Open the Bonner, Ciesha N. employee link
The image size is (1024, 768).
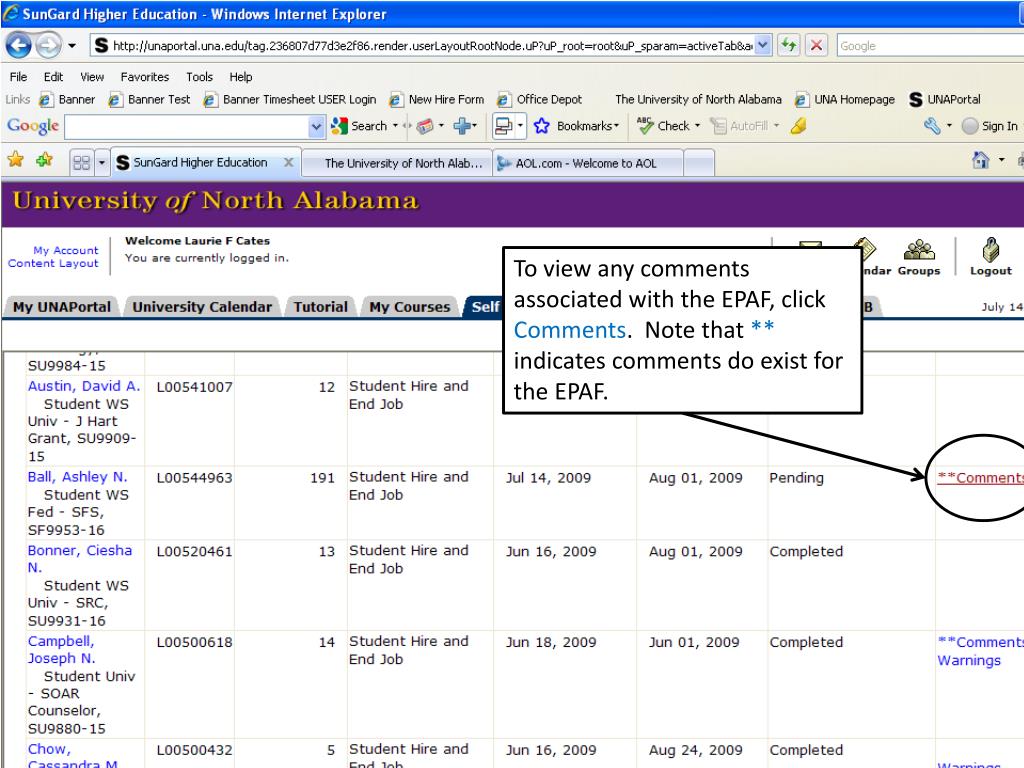(x=80, y=559)
